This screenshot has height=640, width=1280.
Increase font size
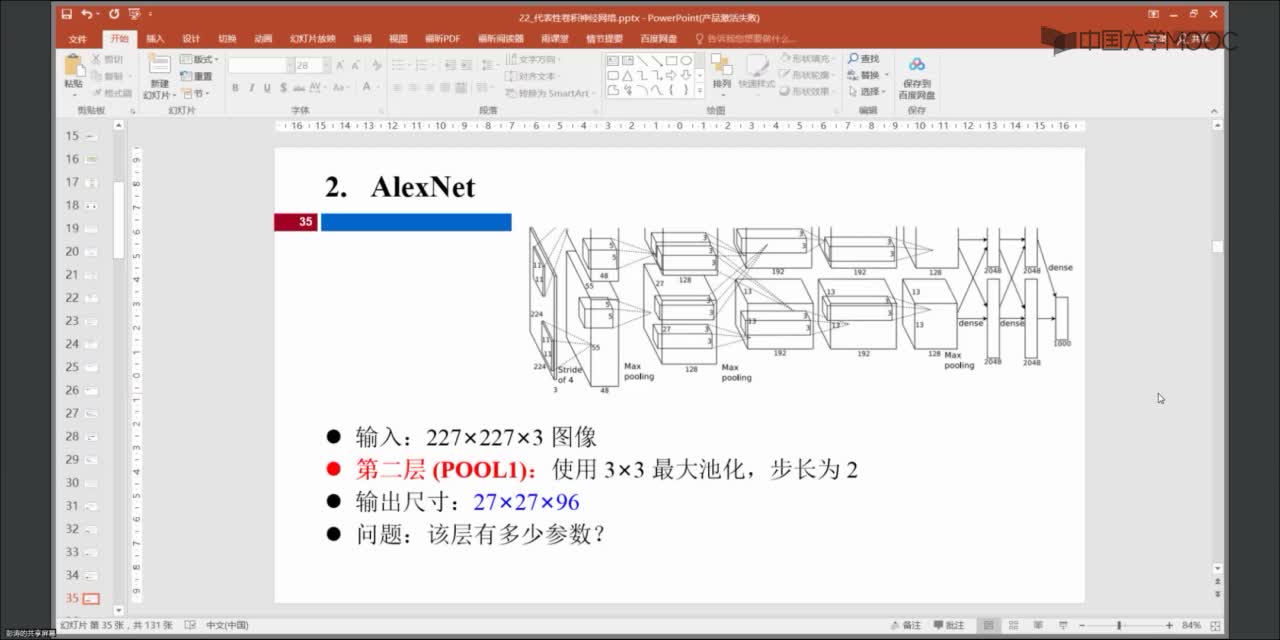(340, 65)
